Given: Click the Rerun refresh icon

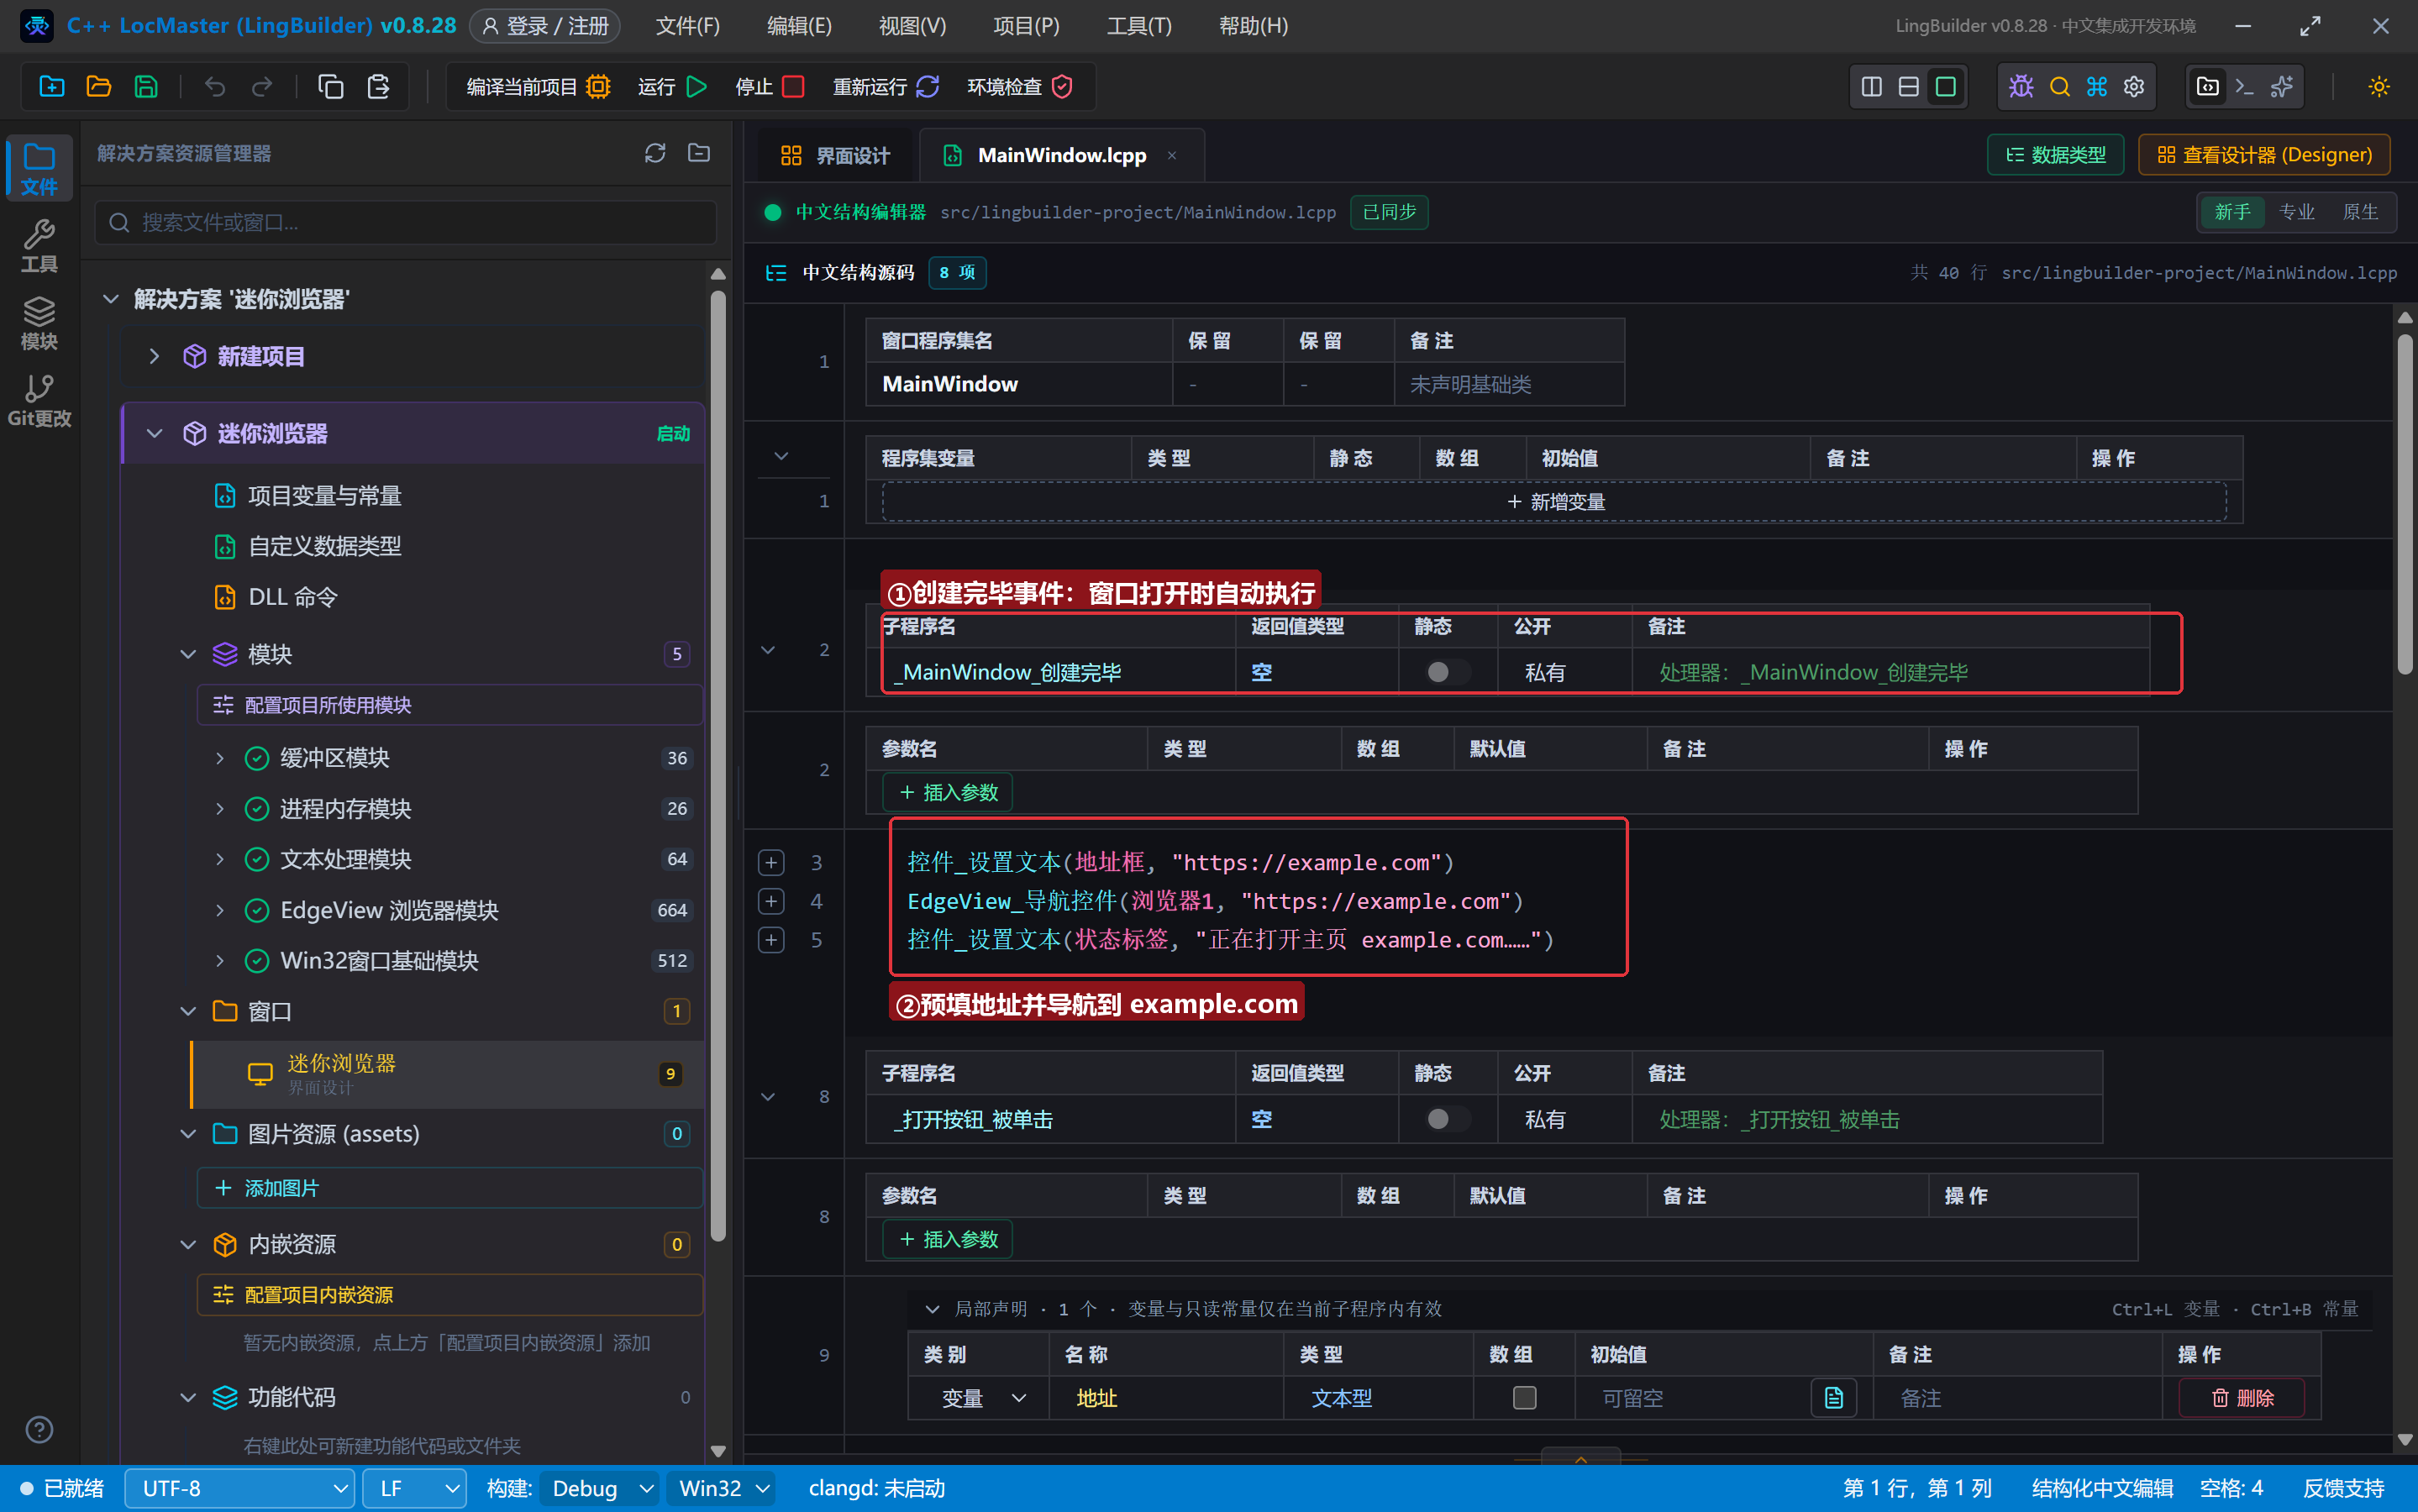Looking at the screenshot, I should [x=927, y=87].
